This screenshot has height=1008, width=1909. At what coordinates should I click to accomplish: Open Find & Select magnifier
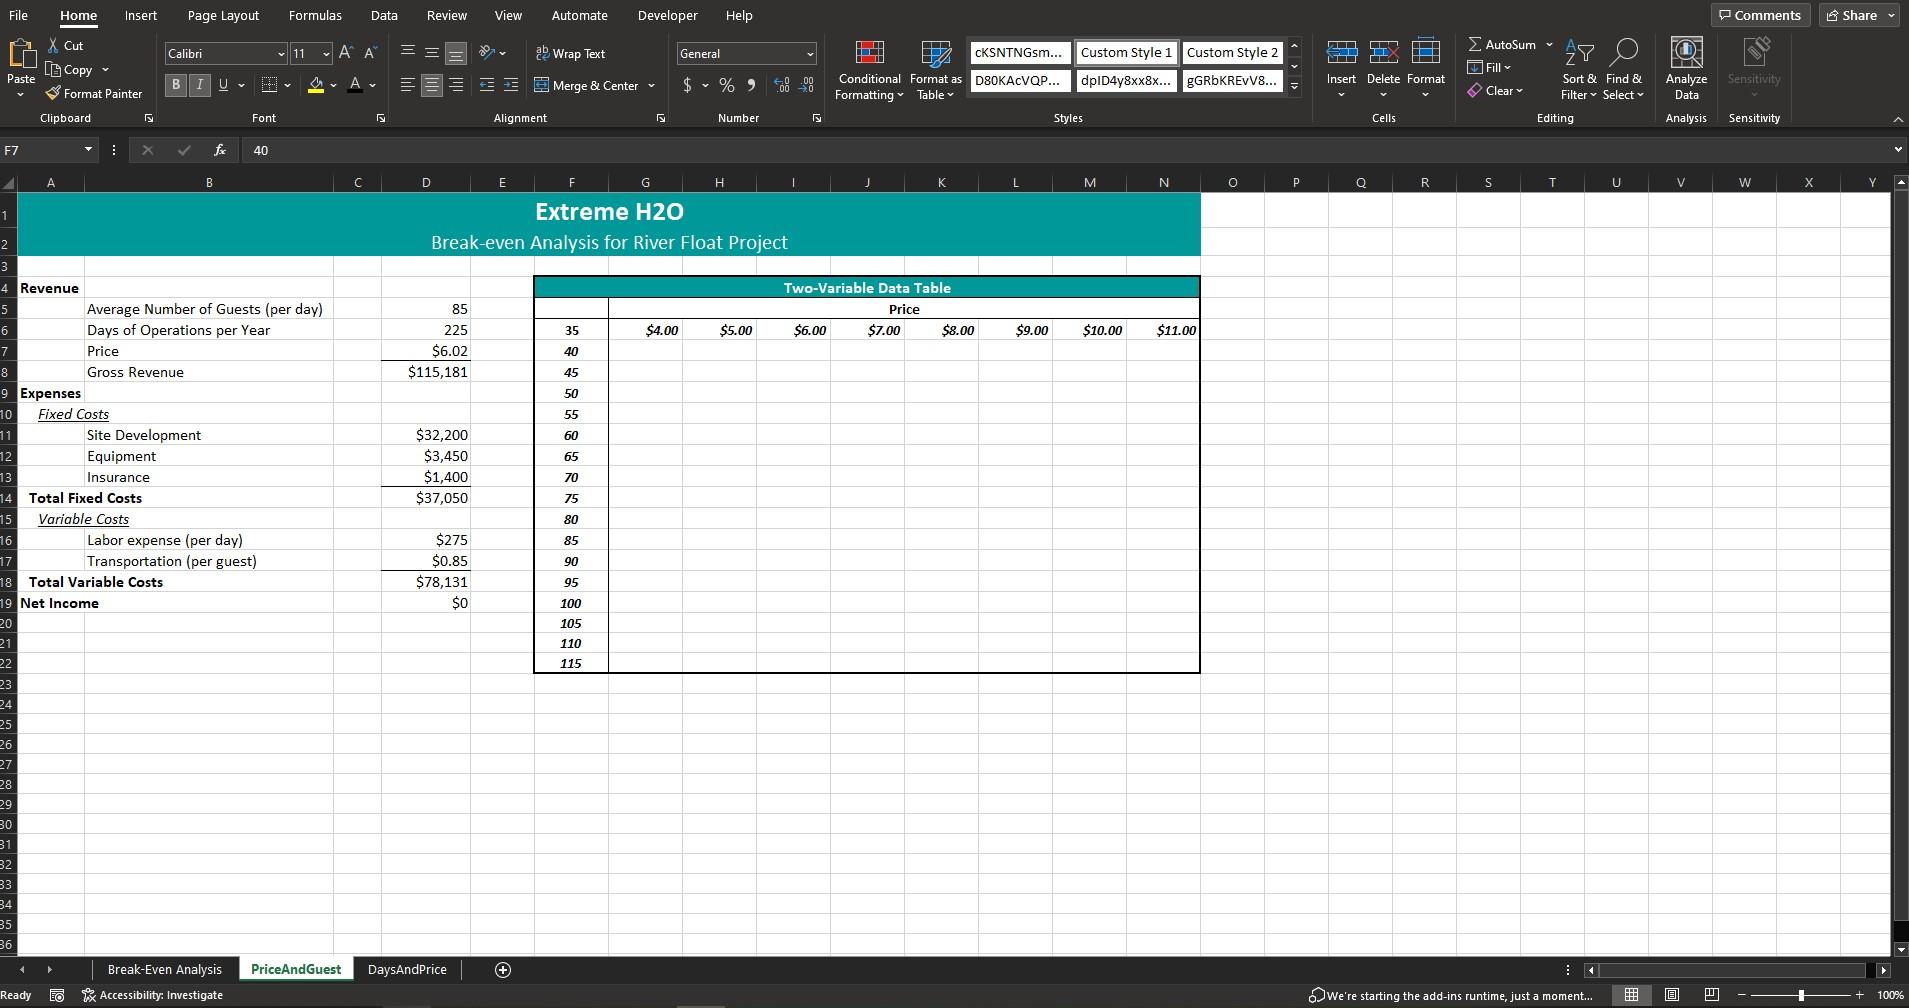[1624, 70]
